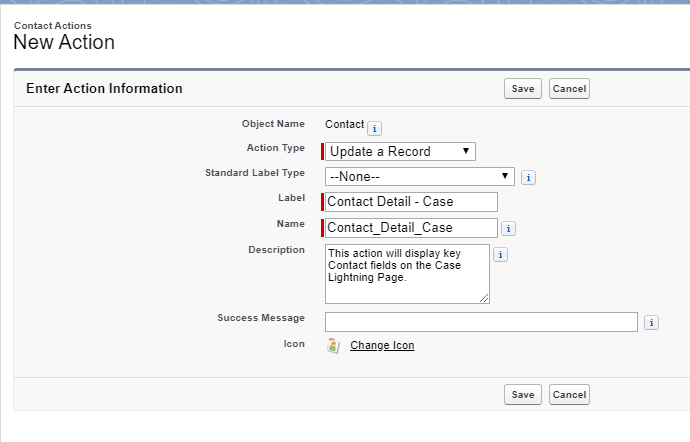Click info icon beside Standard Label Type
Image resolution: width=690 pixels, height=442 pixels.
[x=528, y=178]
